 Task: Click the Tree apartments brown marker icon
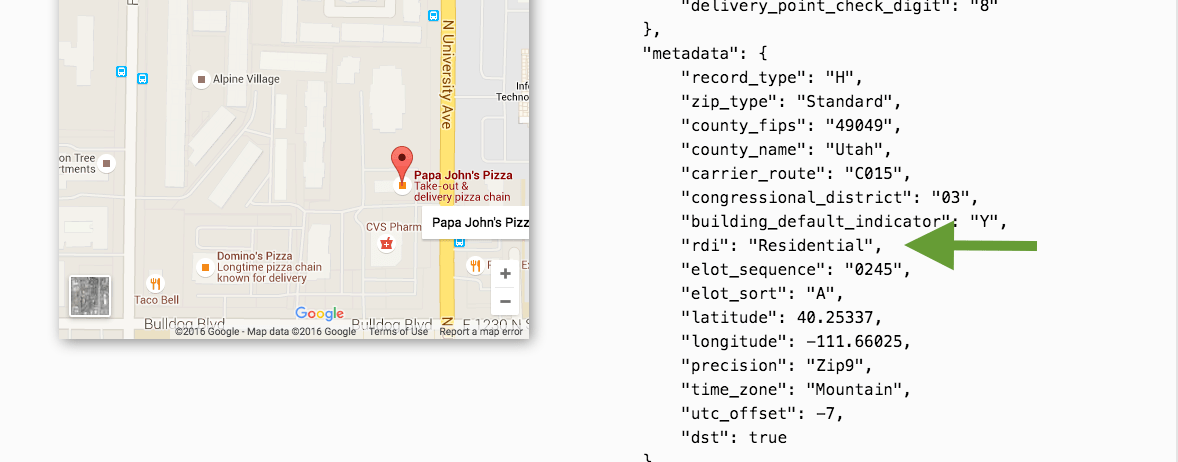107,163
